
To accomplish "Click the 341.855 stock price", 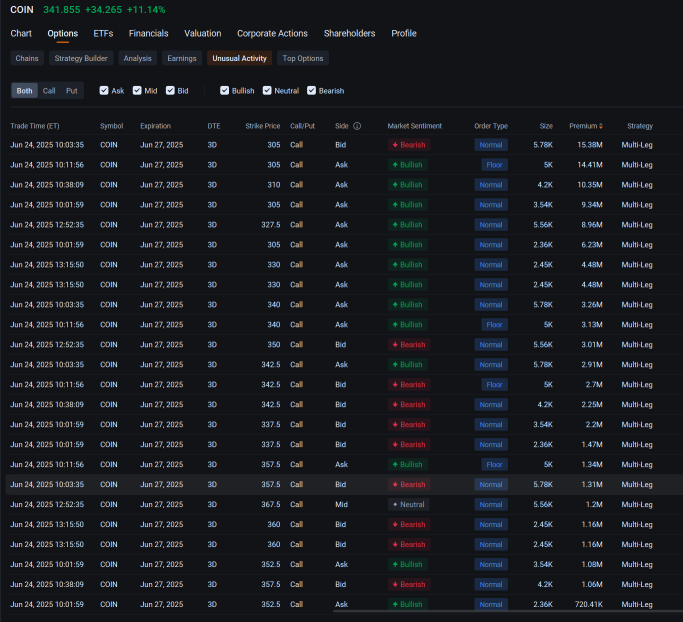I will pos(61,10).
